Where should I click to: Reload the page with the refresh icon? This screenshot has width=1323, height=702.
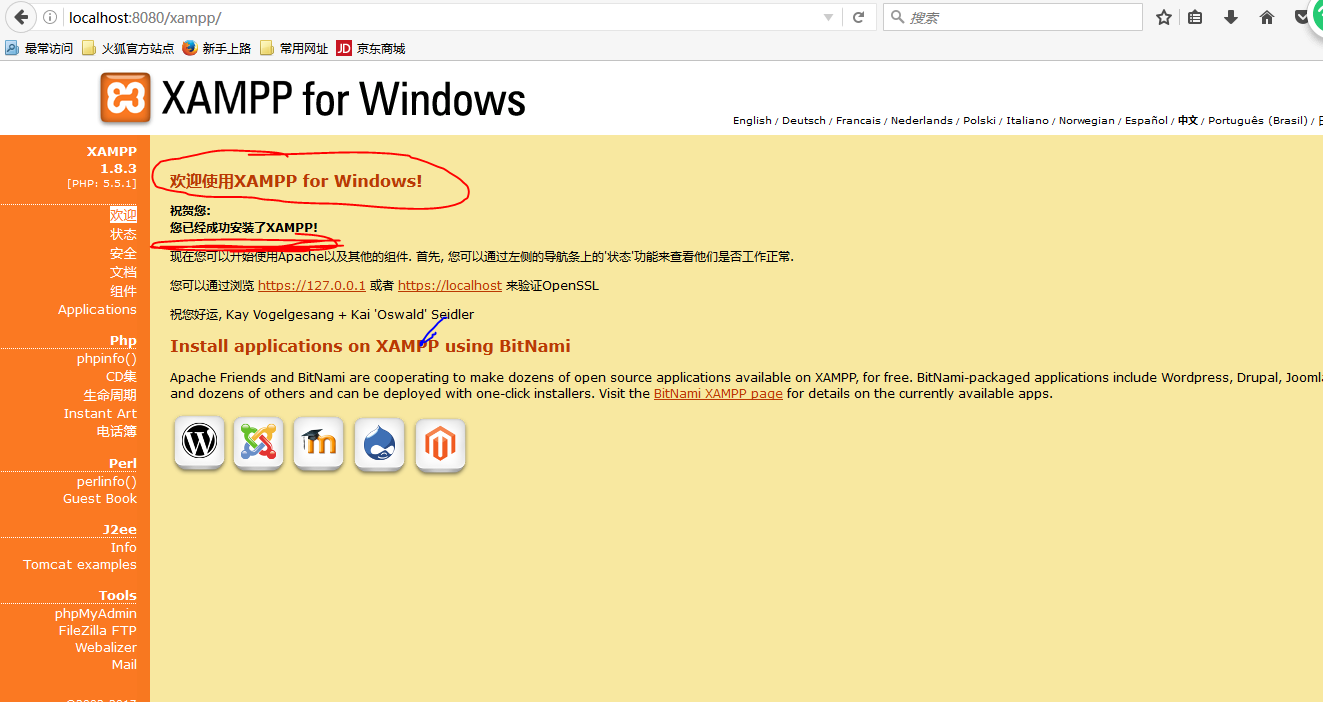[x=858, y=18]
